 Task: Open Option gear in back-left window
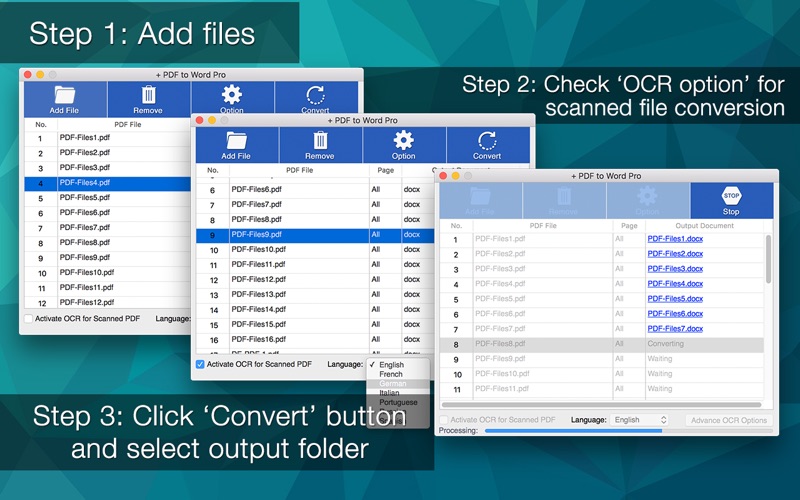(x=232, y=98)
